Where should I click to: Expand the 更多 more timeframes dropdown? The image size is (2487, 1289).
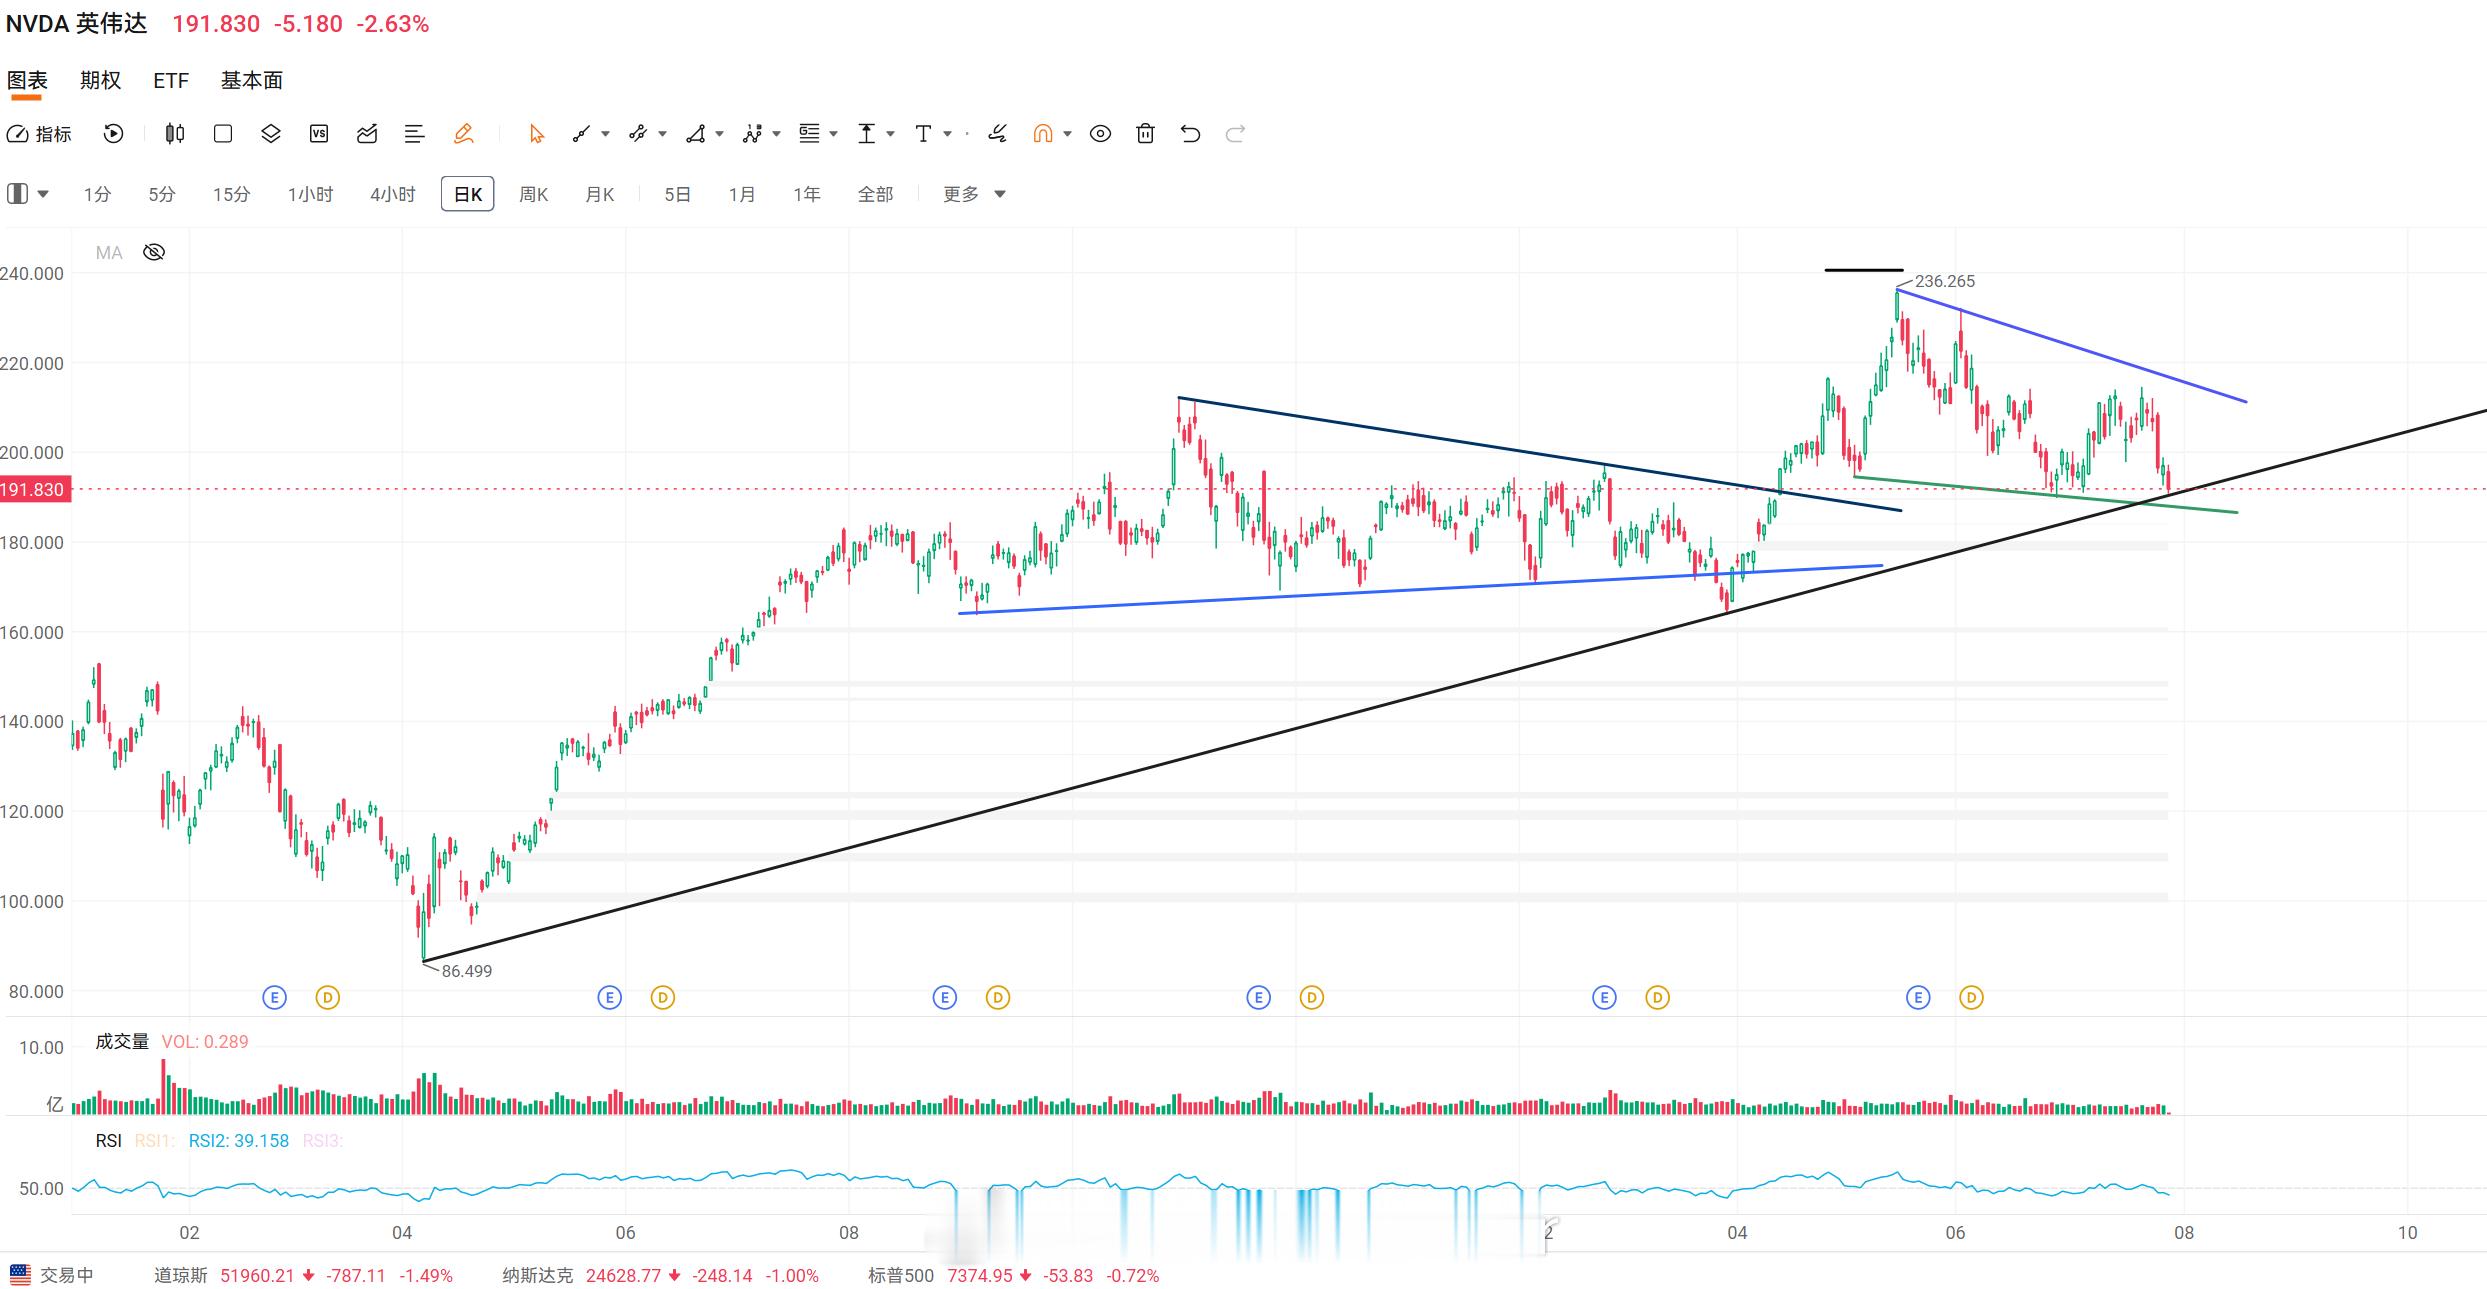(x=974, y=194)
